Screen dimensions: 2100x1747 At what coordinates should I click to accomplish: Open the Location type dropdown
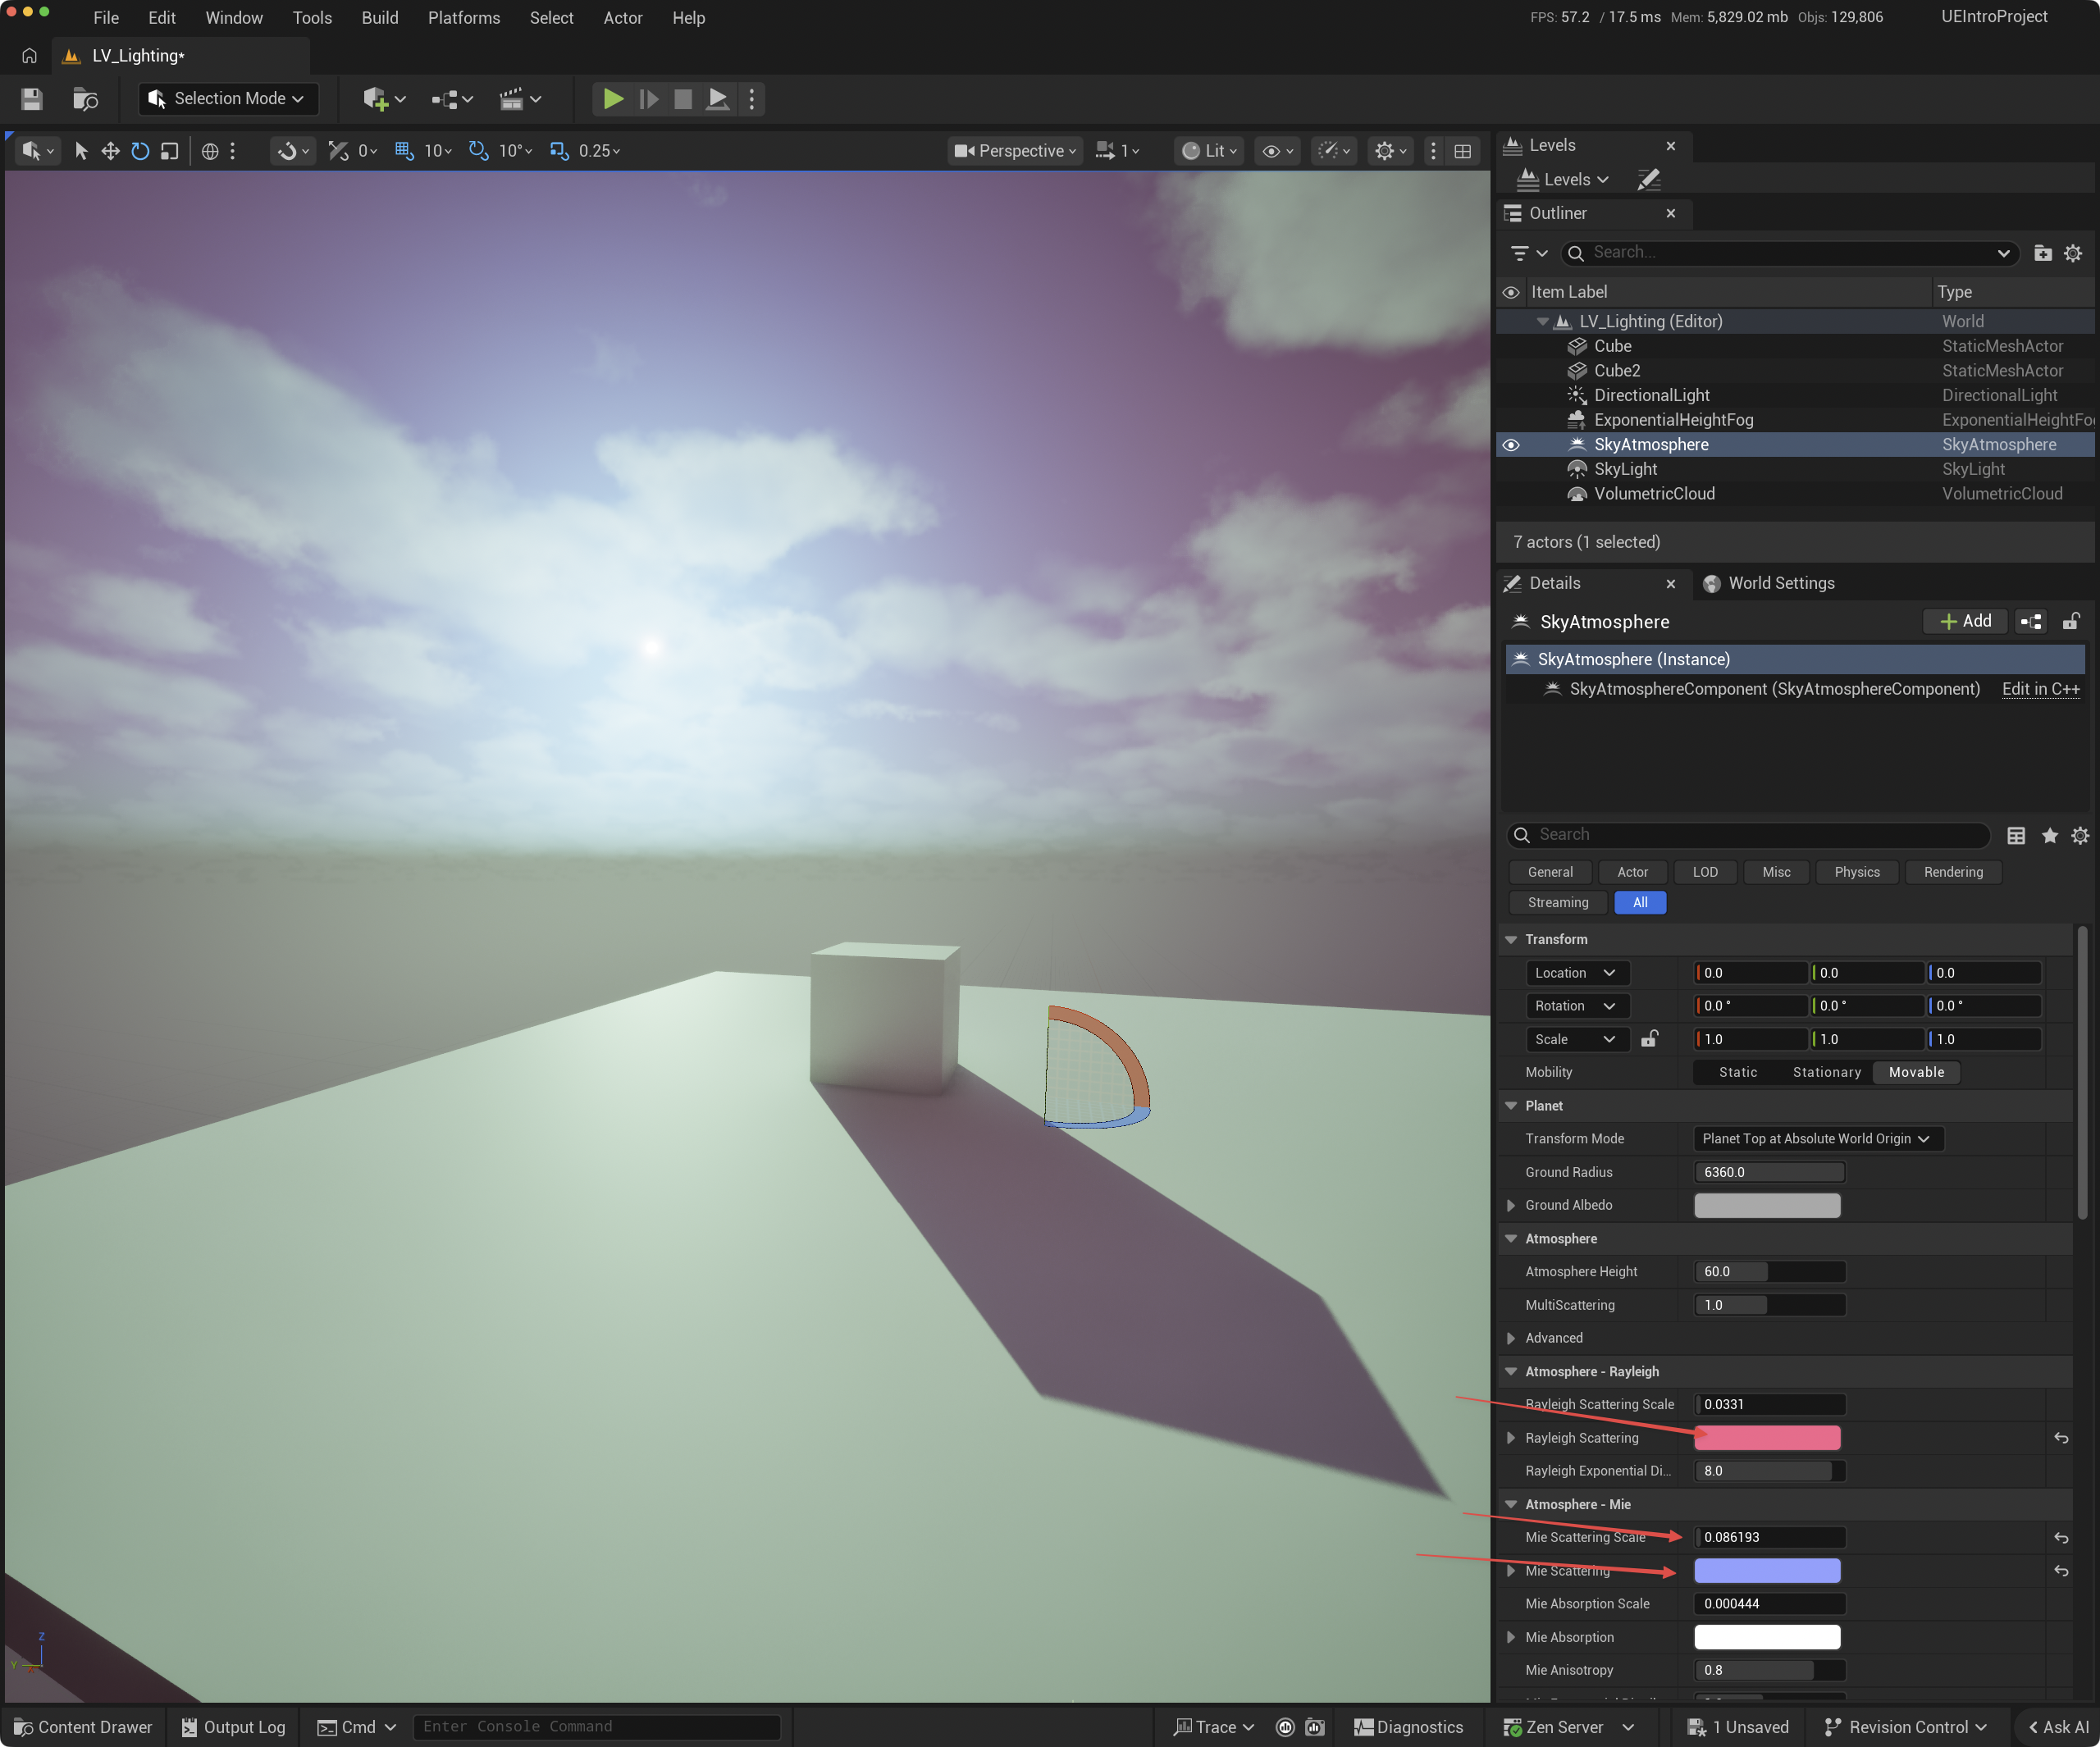(1577, 973)
